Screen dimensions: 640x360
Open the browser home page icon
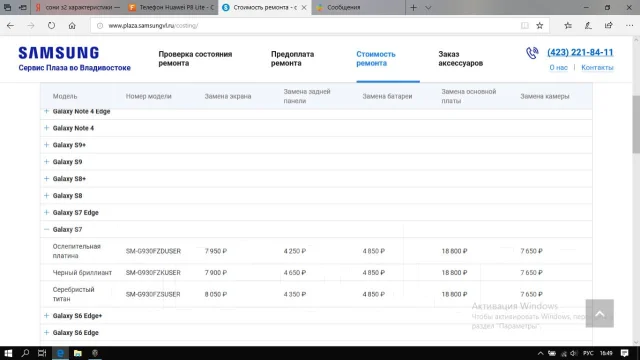72,25
